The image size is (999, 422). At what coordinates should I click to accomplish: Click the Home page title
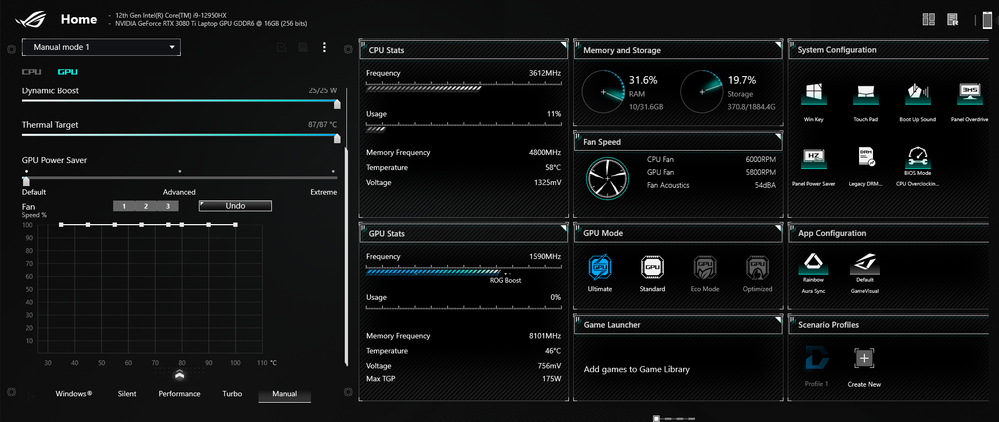pyautogui.click(x=79, y=20)
